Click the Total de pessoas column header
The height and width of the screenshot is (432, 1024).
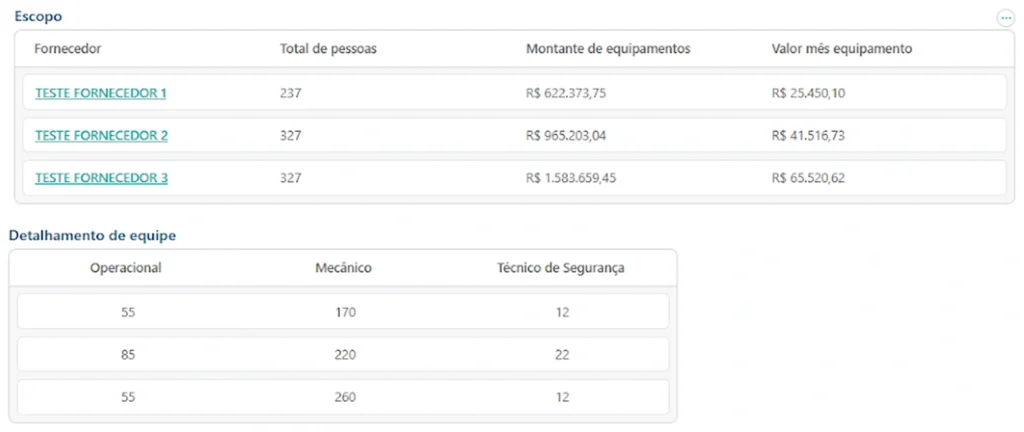coord(328,48)
